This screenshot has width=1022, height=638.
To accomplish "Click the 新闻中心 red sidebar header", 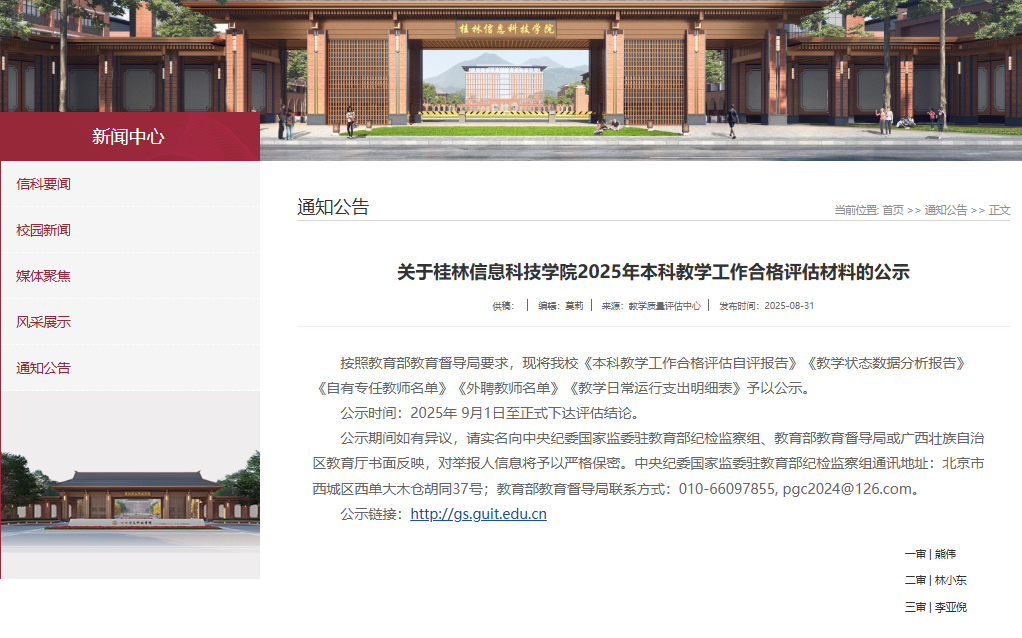I will tap(129, 137).
